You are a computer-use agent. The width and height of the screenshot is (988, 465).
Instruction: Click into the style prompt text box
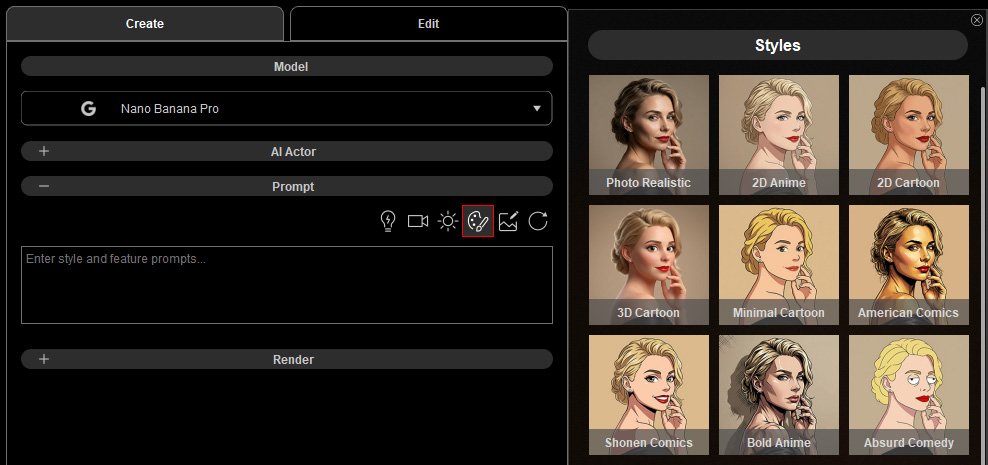click(x=287, y=285)
